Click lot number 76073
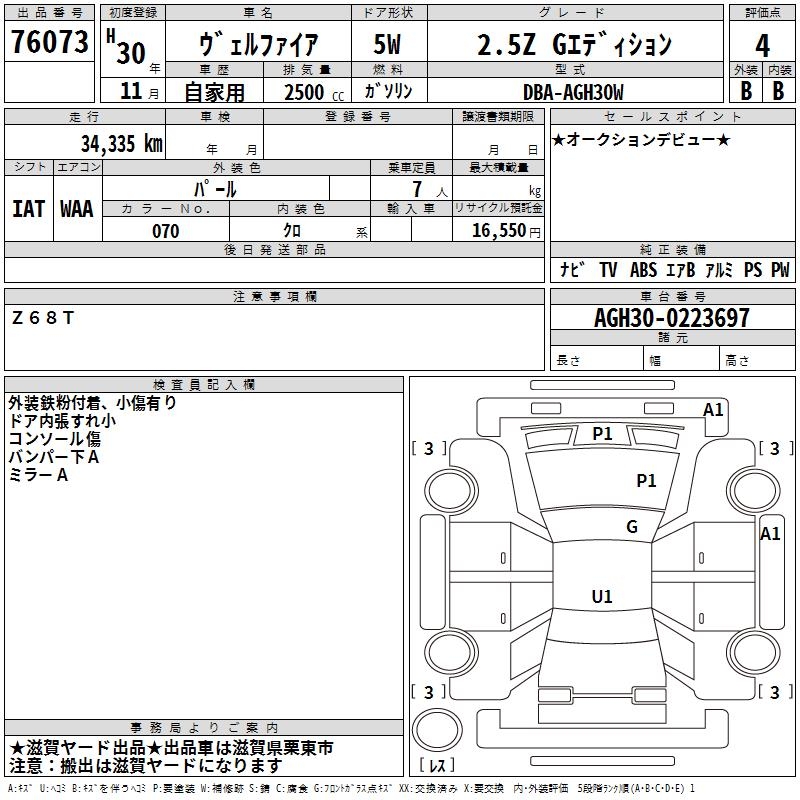Viewport: 800px width, 800px height. coord(49,41)
